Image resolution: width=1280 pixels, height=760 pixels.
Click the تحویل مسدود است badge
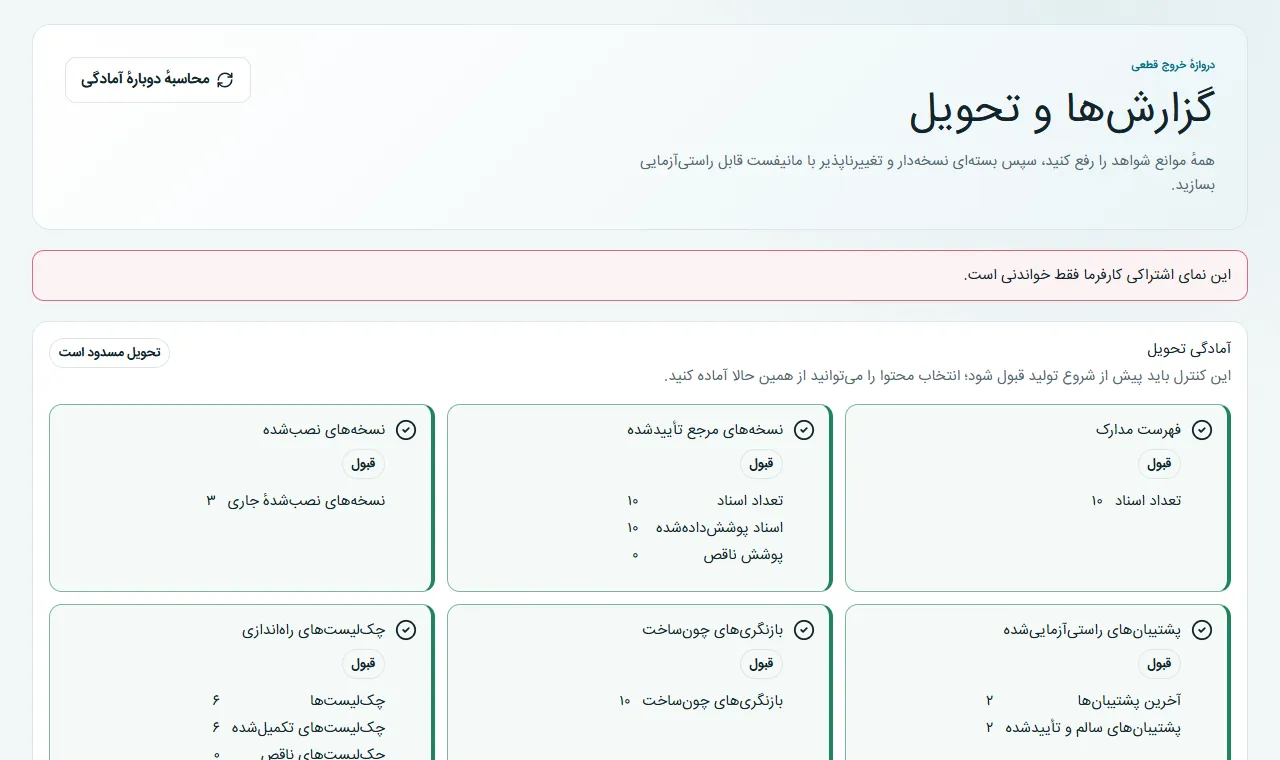[x=110, y=353]
